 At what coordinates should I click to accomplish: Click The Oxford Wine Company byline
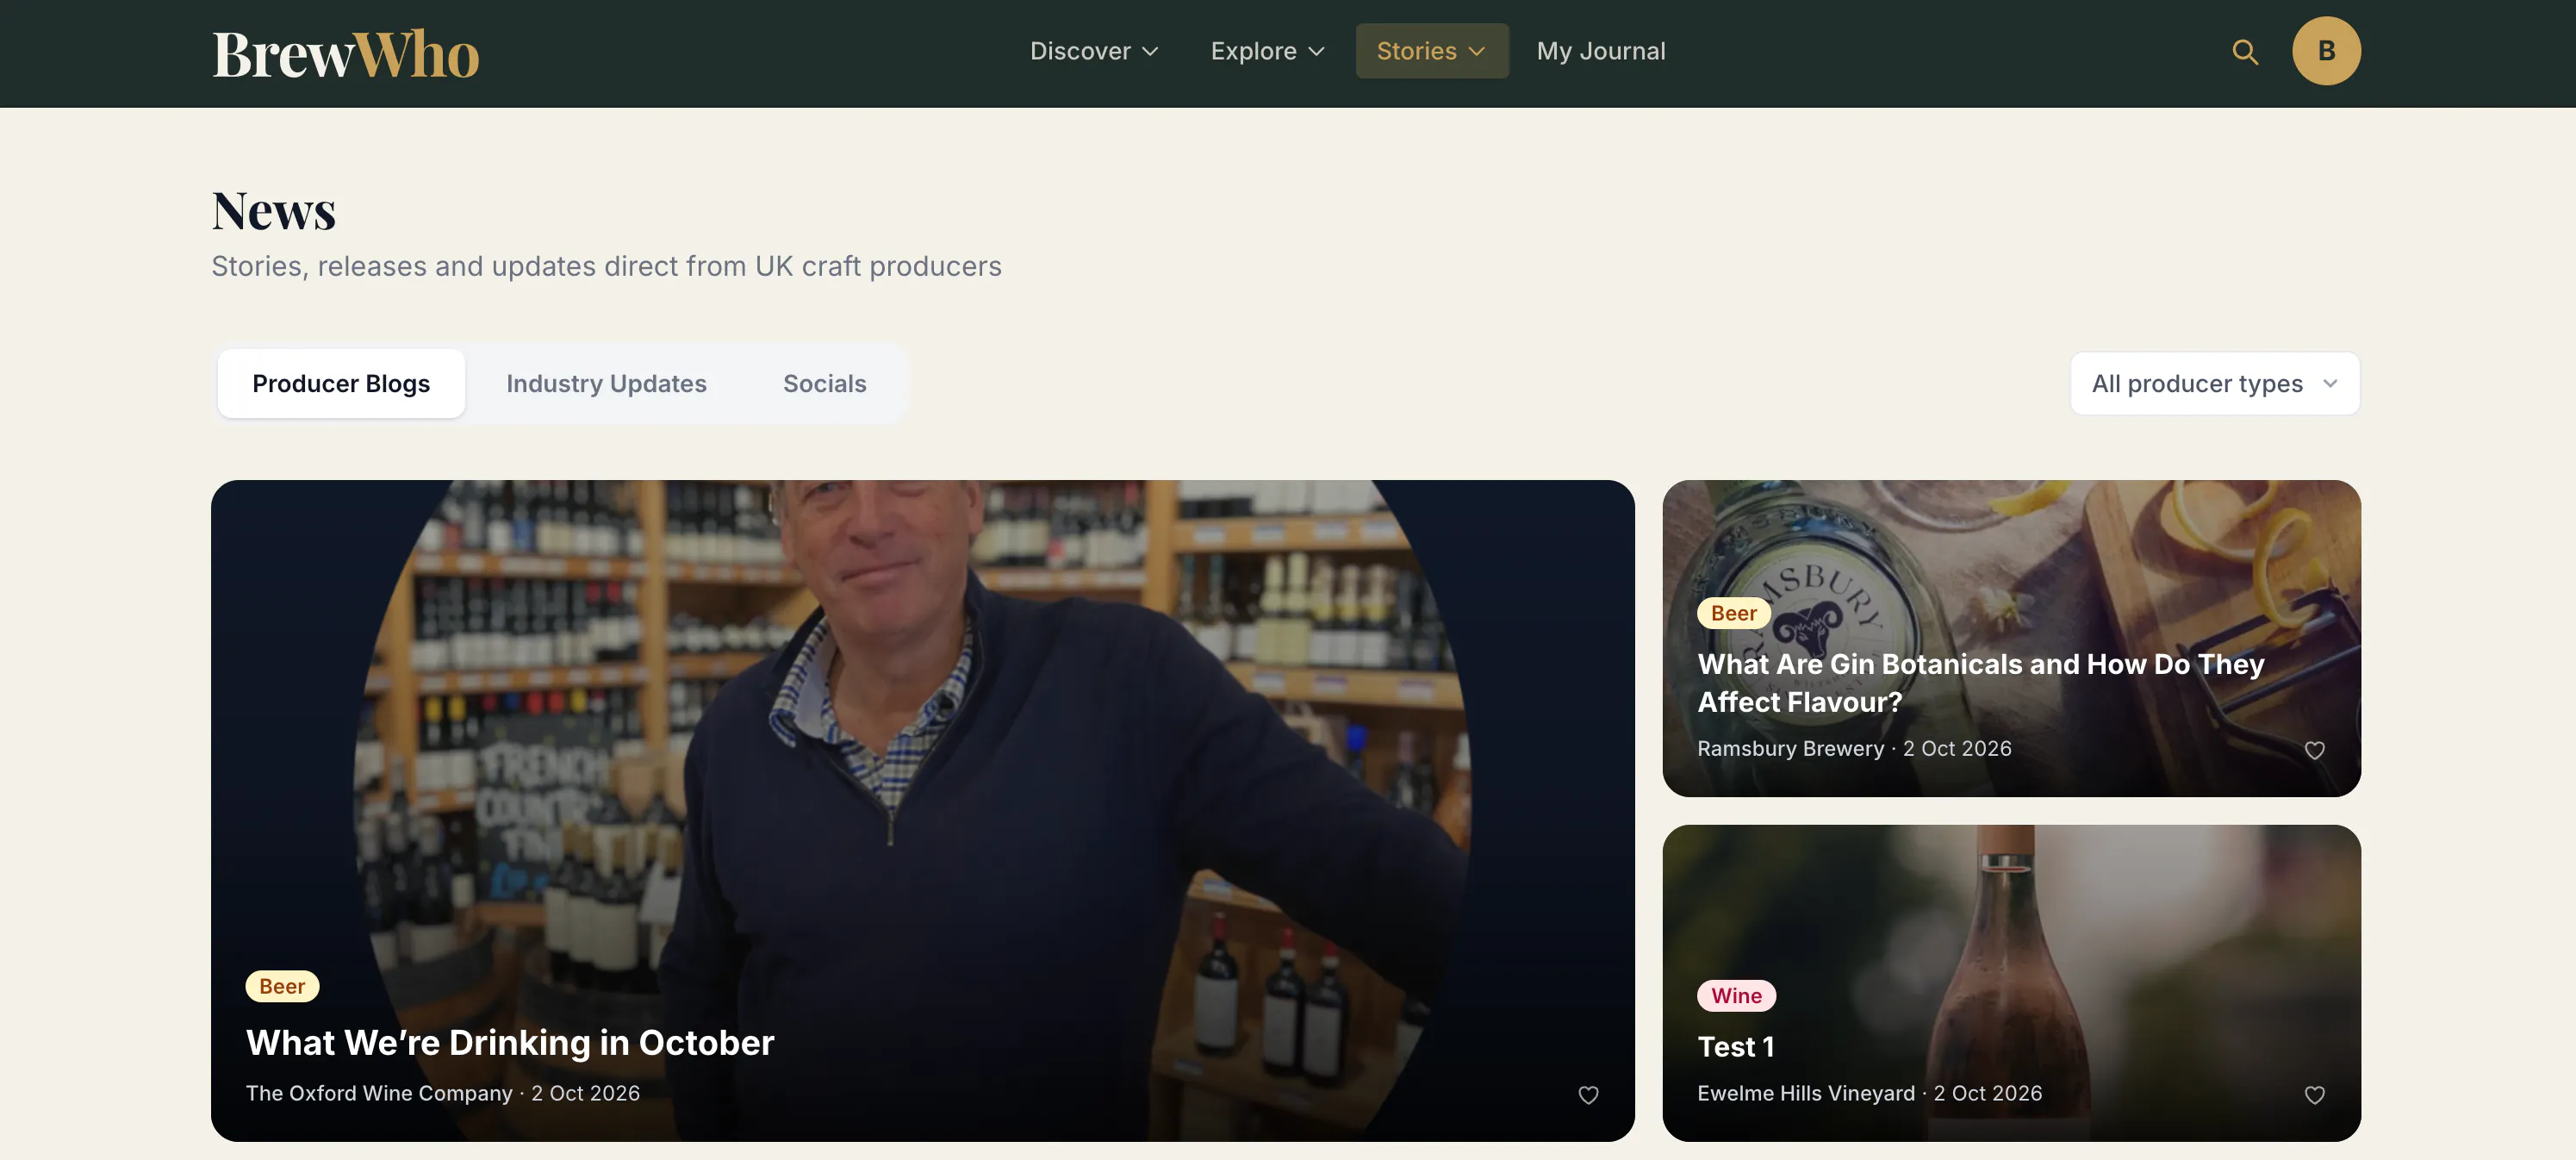pyautogui.click(x=379, y=1094)
